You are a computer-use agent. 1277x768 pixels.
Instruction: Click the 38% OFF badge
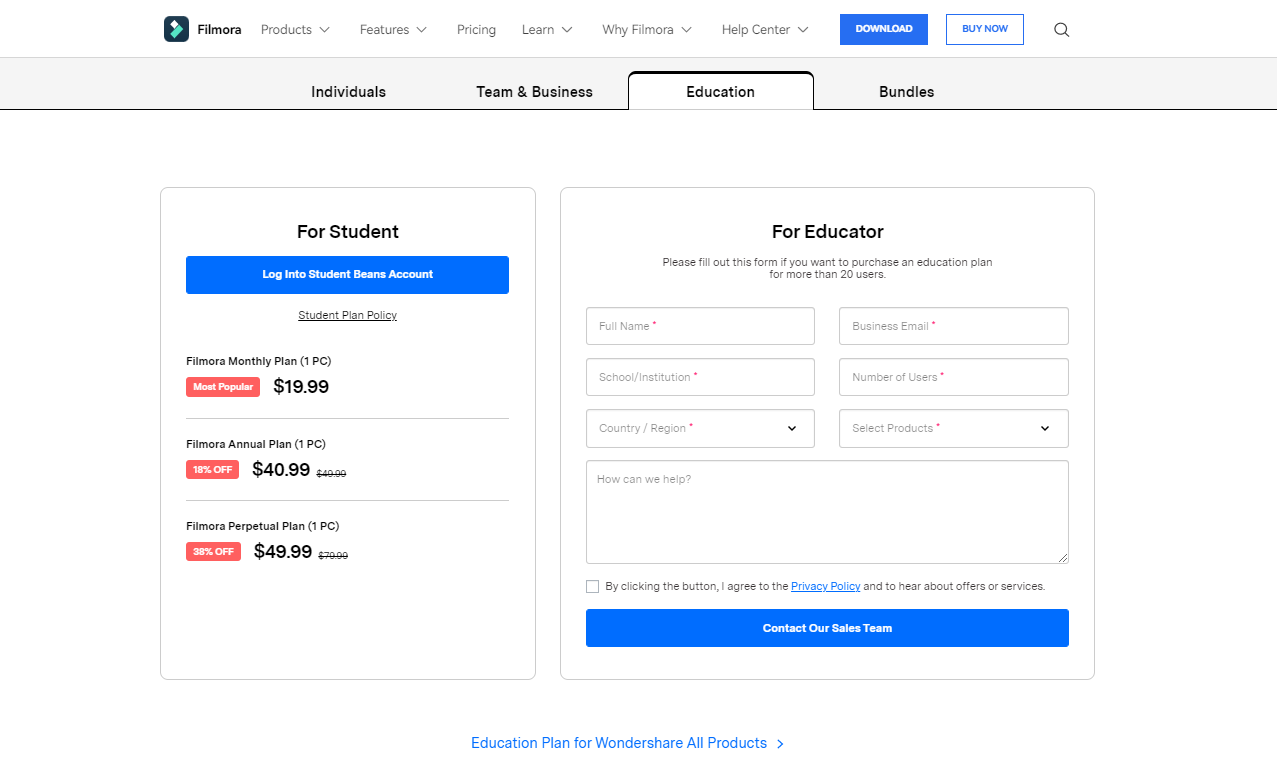point(213,552)
